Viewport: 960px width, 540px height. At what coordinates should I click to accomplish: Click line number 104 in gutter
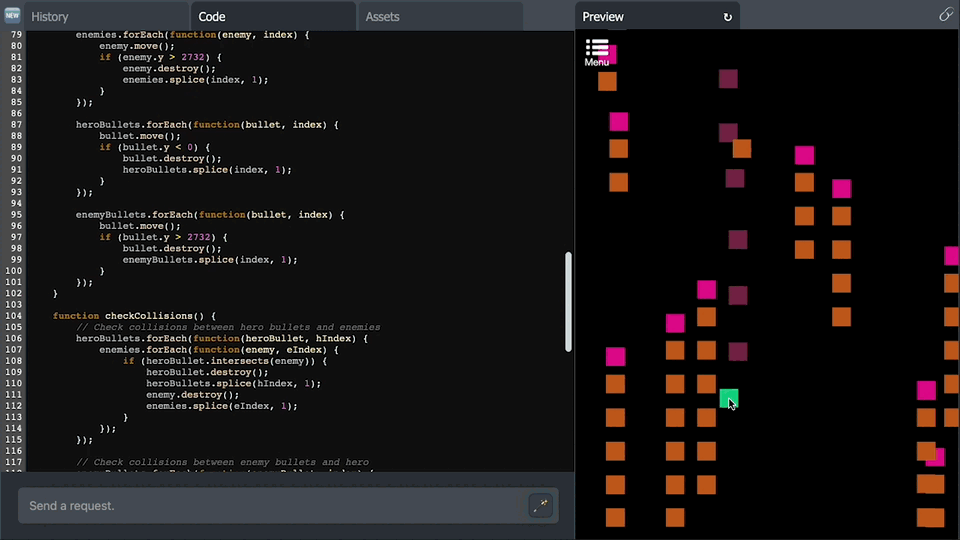point(13,316)
